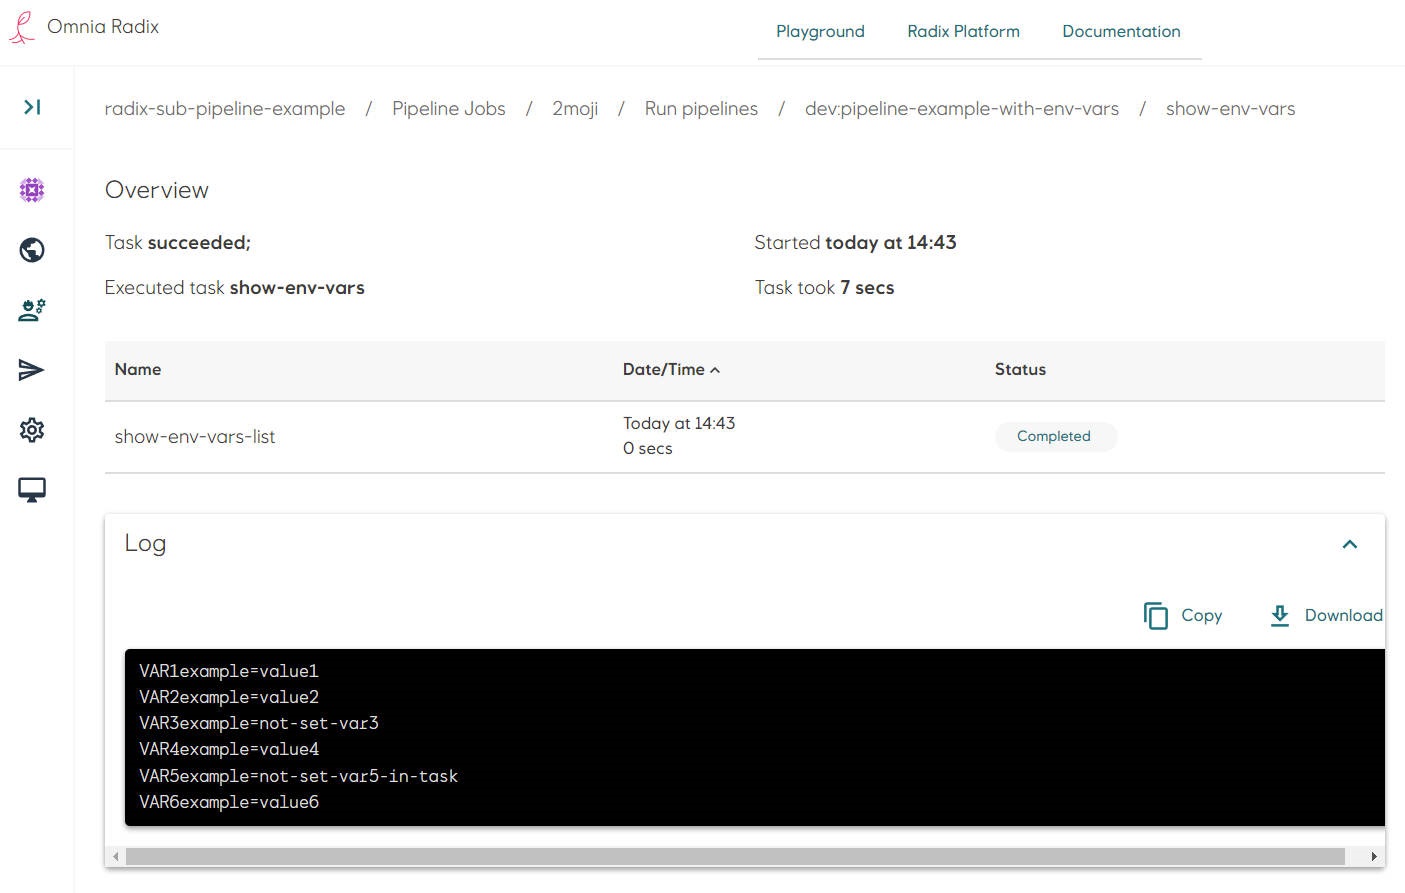Open the Documentation menu item
1405x893 pixels.
1121,31
